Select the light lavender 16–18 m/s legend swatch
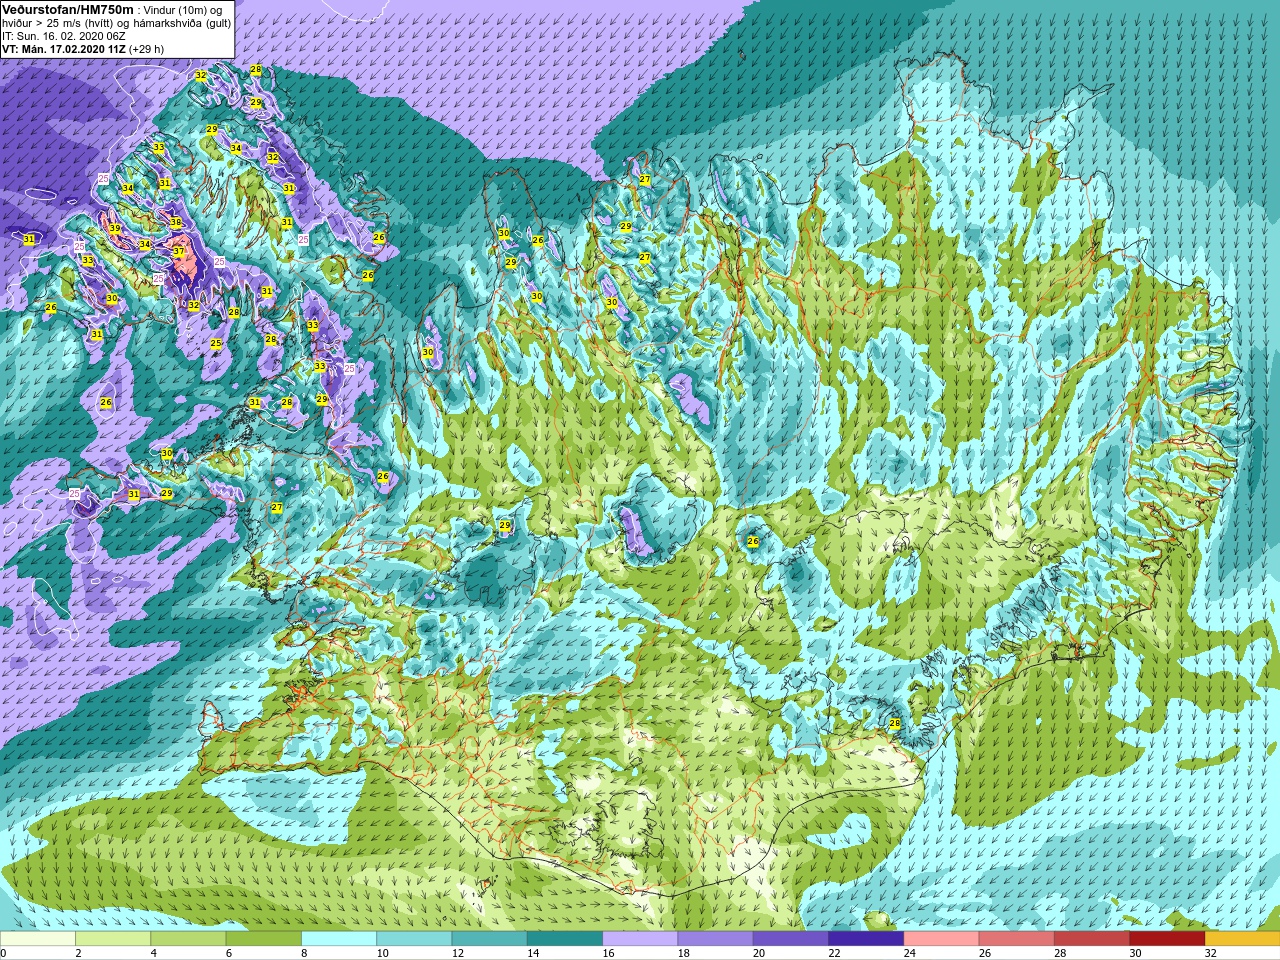The image size is (1280, 960). tap(640, 939)
